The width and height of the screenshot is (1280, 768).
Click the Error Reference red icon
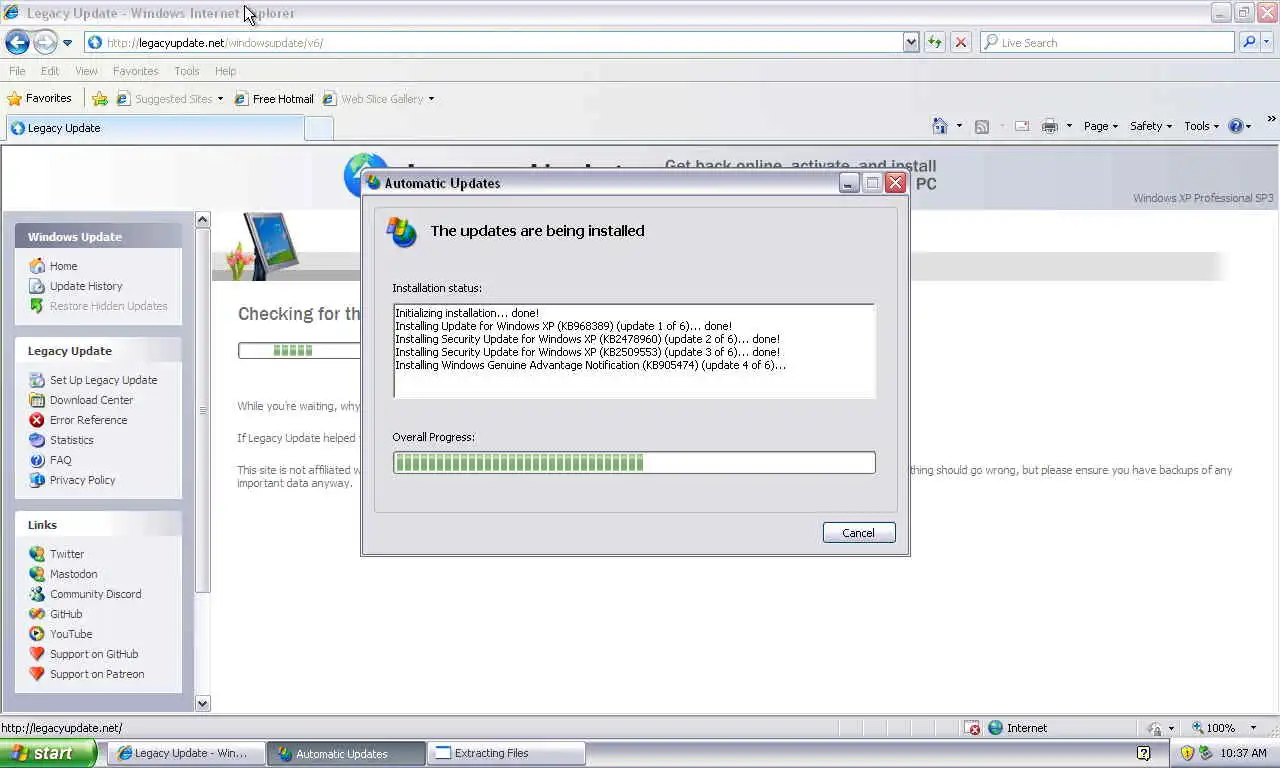point(37,420)
